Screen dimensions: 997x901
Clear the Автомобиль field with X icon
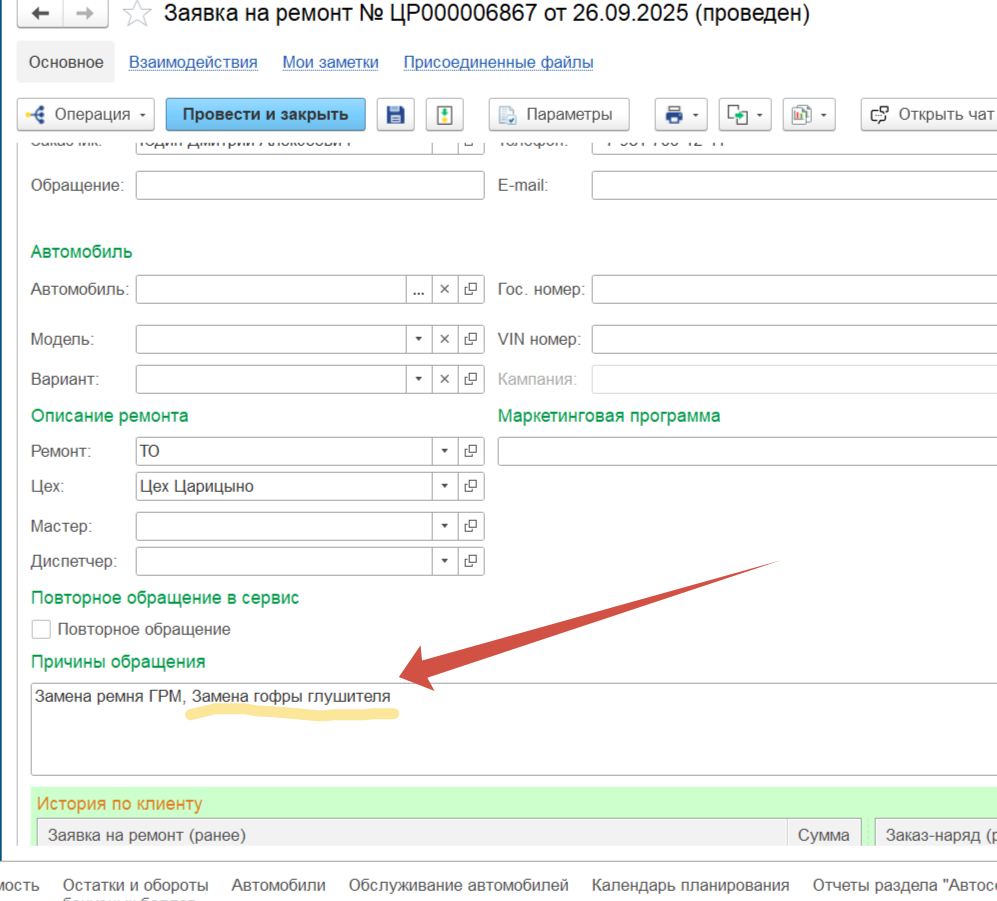click(445, 289)
